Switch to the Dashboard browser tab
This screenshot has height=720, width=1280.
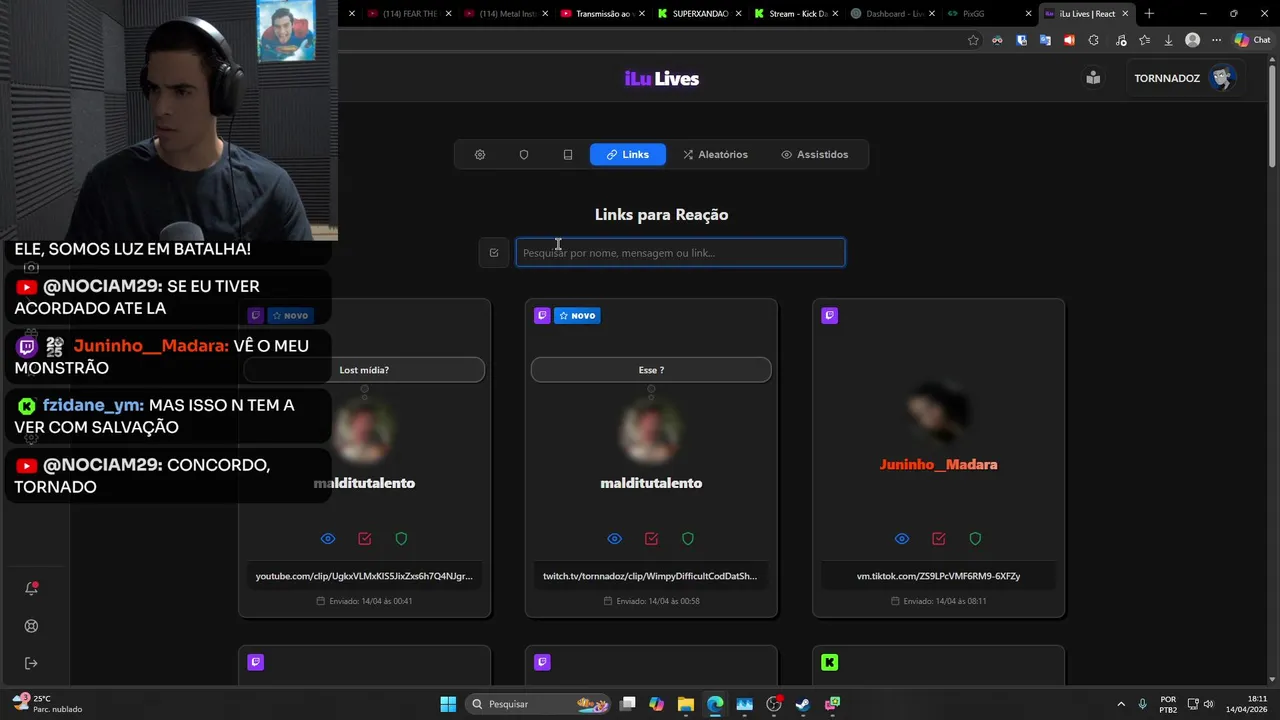[x=892, y=14]
